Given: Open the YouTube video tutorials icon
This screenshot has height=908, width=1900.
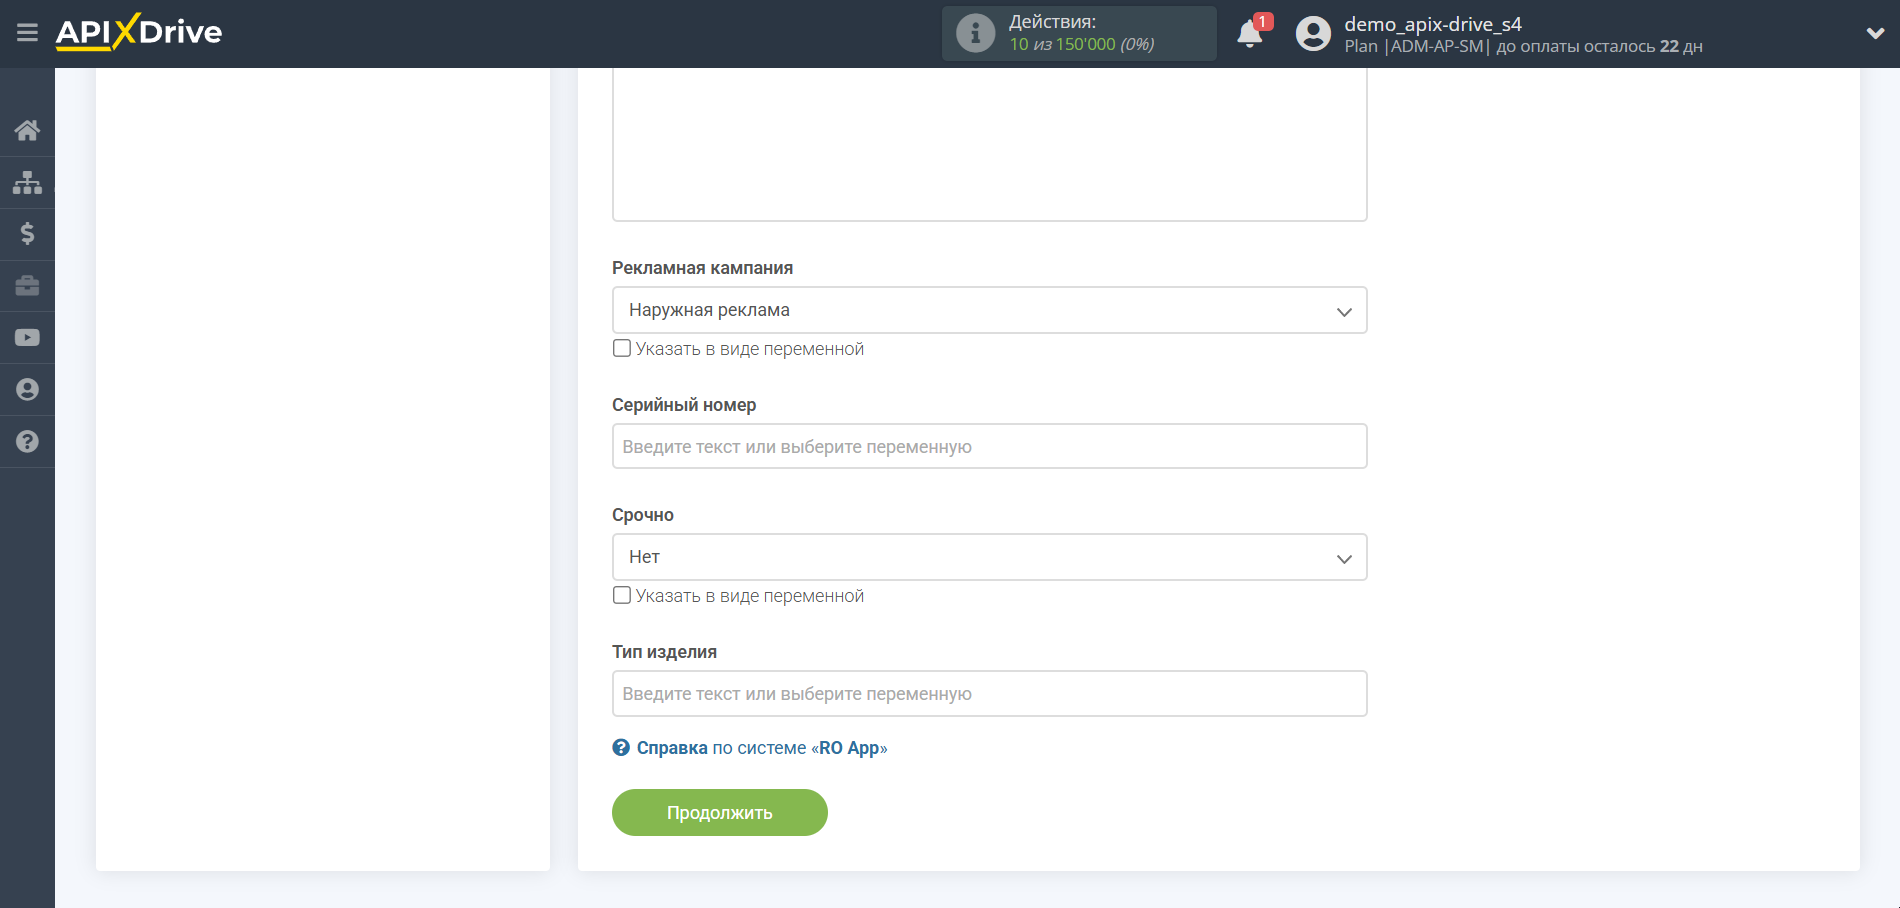Looking at the screenshot, I should pyautogui.click(x=27, y=338).
